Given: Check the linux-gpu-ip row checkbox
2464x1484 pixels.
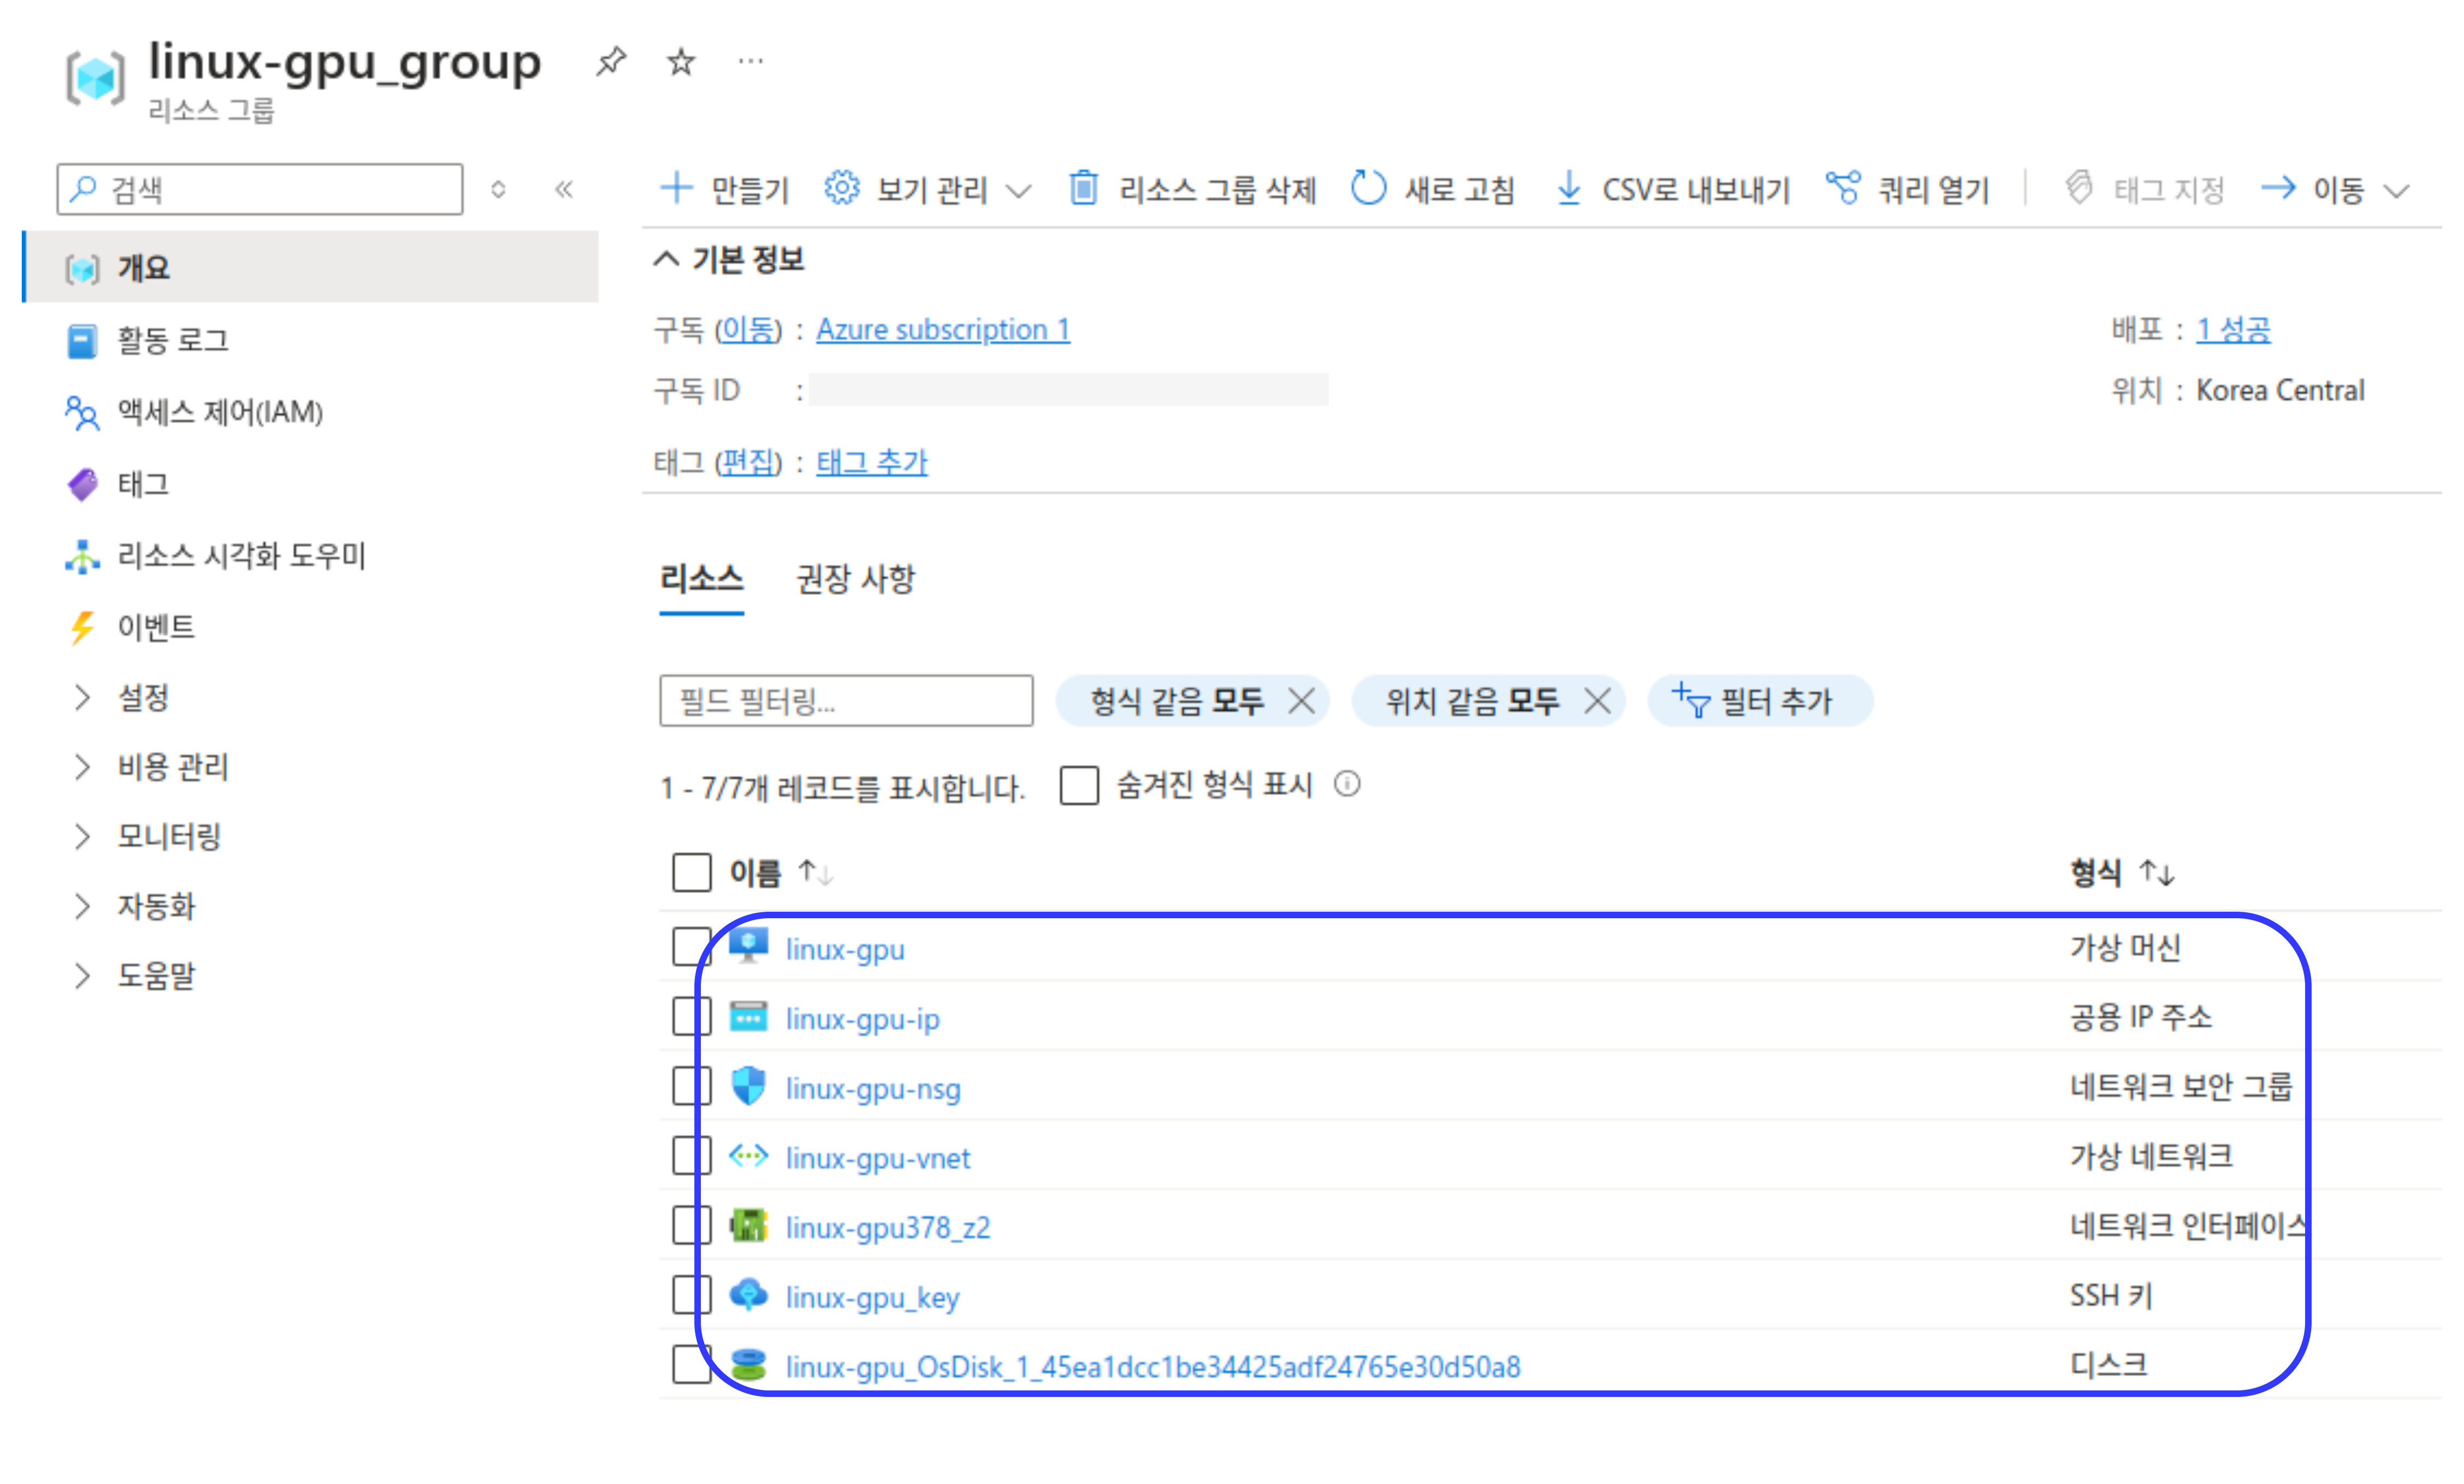Looking at the screenshot, I should [x=691, y=1016].
